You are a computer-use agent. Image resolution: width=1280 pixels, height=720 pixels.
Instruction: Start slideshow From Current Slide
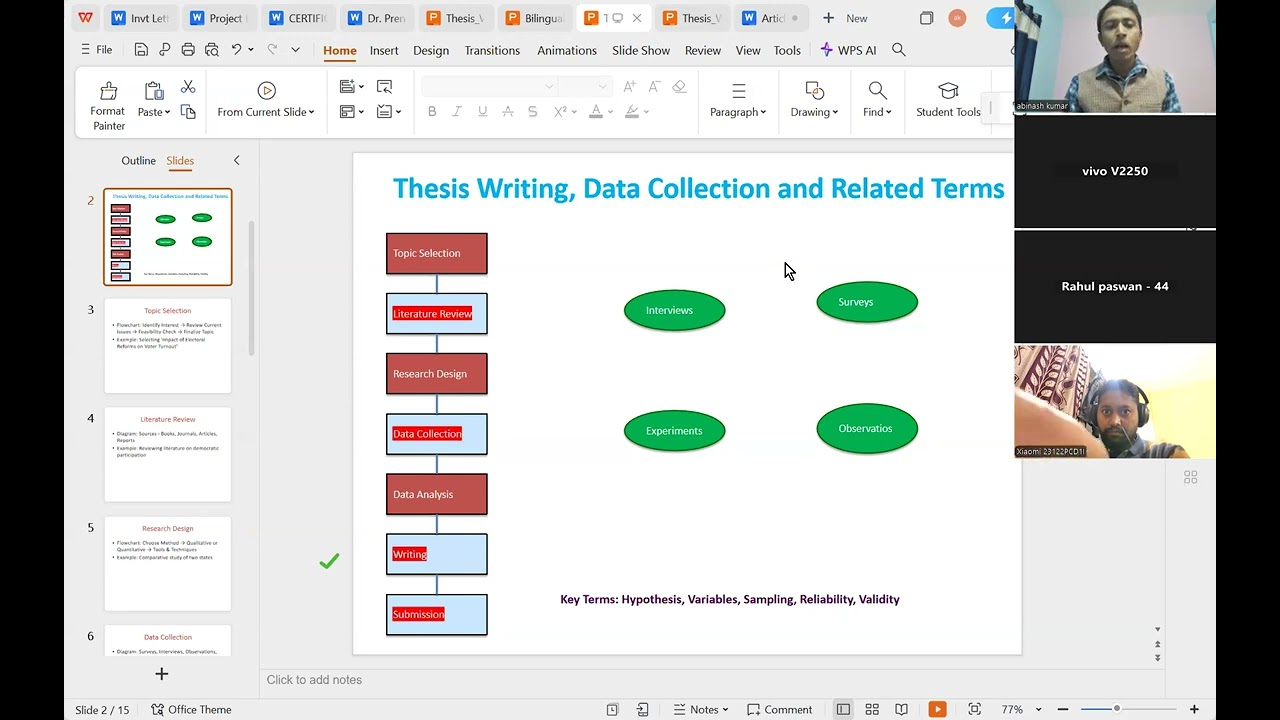coord(266,101)
